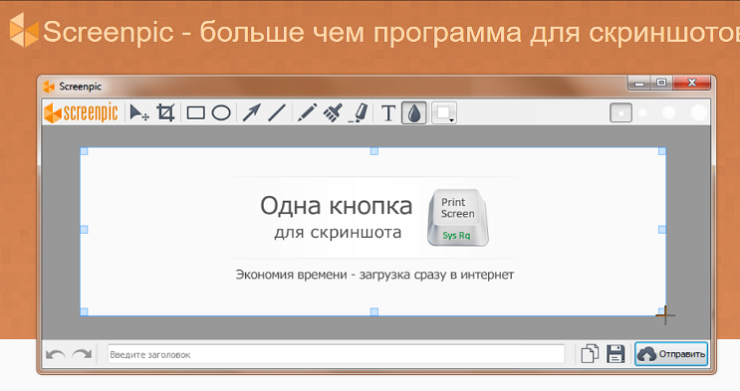The height and width of the screenshot is (391, 740).
Task: Click the left-middle selection handle
Action: (x=84, y=230)
